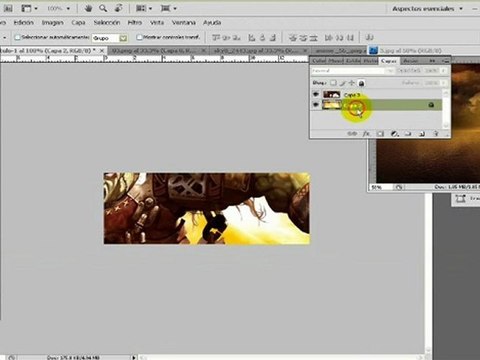480x360 pixels.
Task: Toggle lock transparent pixels
Action: [333, 83]
